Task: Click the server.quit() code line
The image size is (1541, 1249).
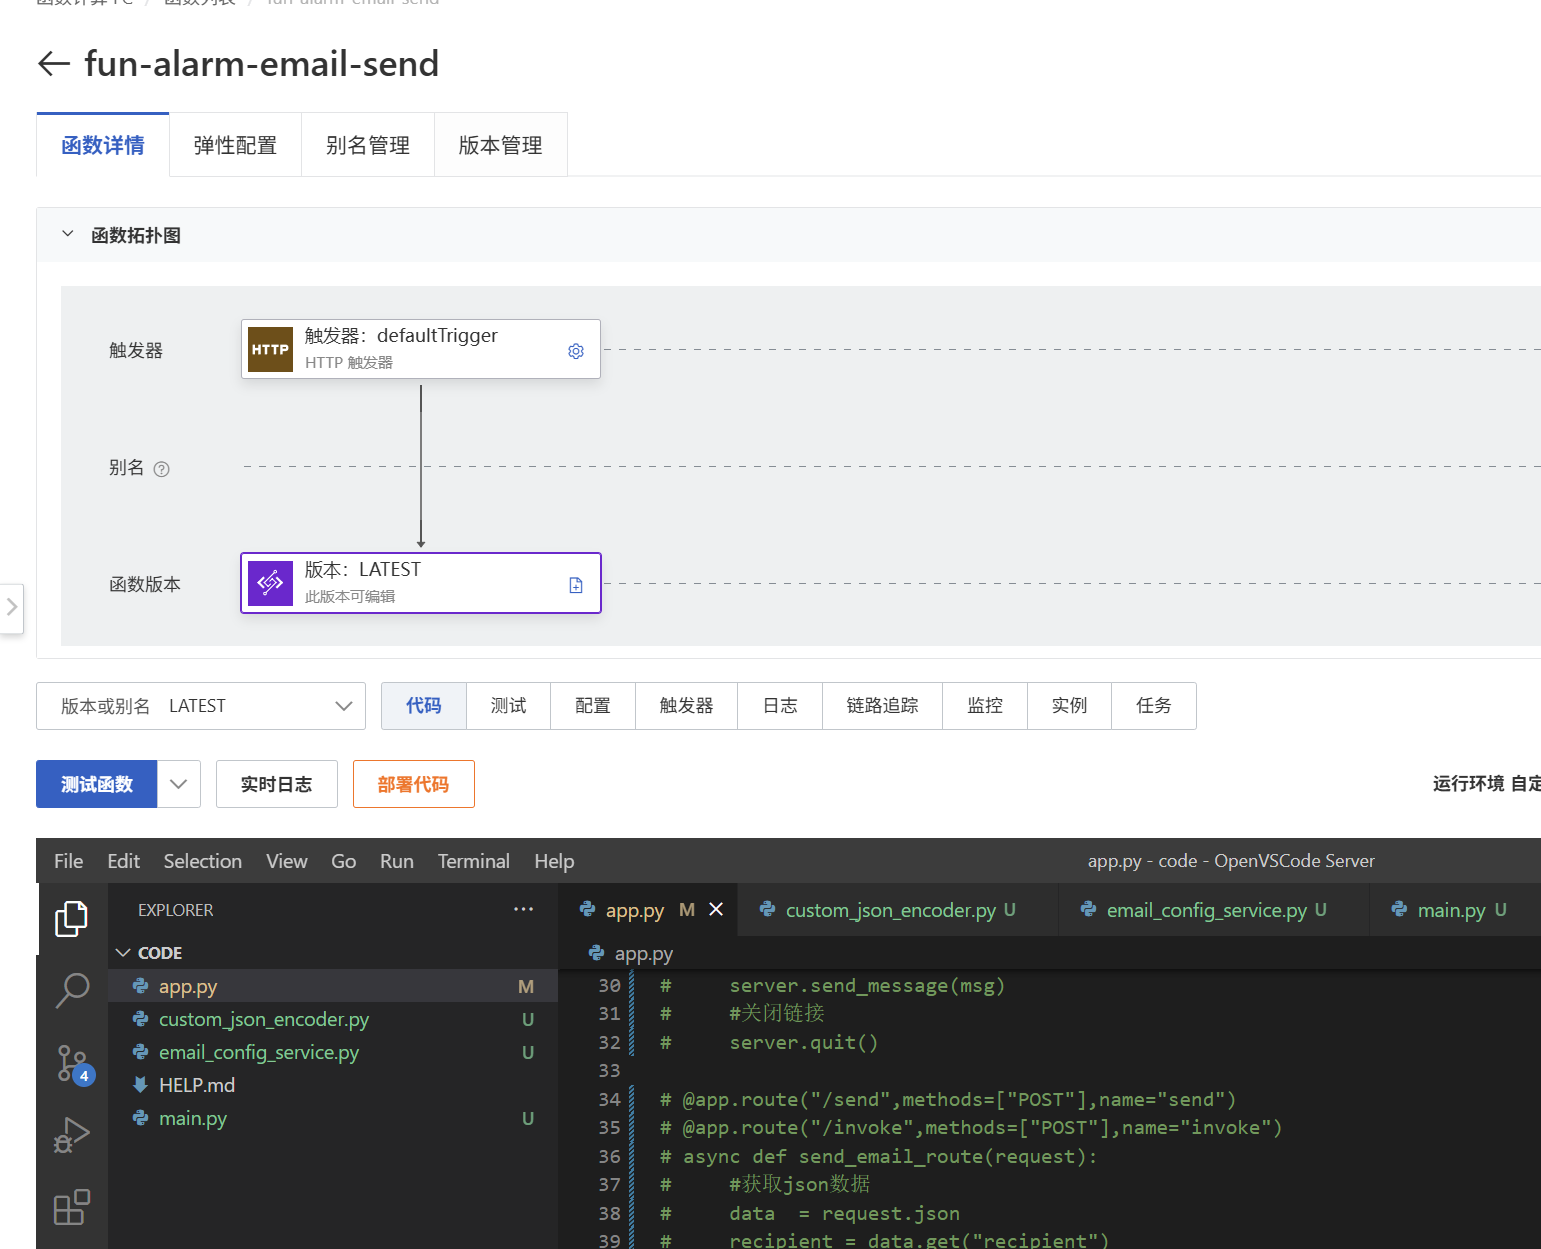Action: (768, 1043)
